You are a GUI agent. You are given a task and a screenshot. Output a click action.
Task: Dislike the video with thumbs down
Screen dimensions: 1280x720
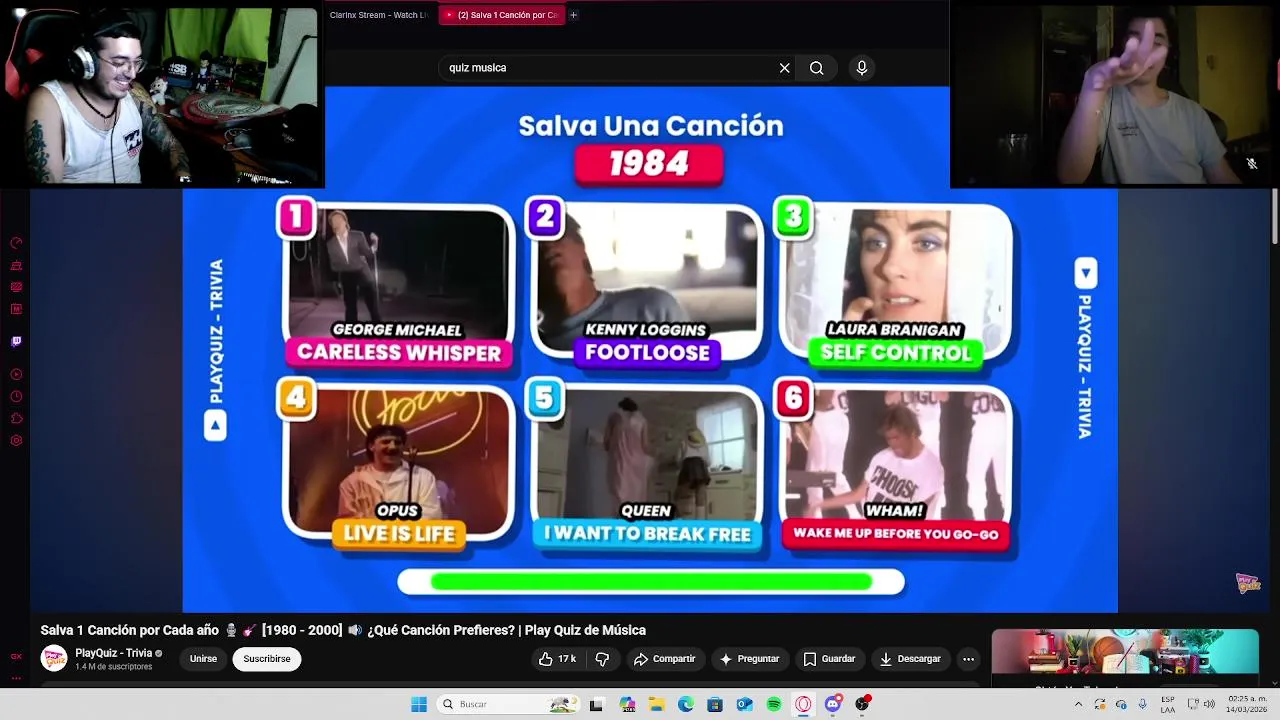[x=602, y=659]
